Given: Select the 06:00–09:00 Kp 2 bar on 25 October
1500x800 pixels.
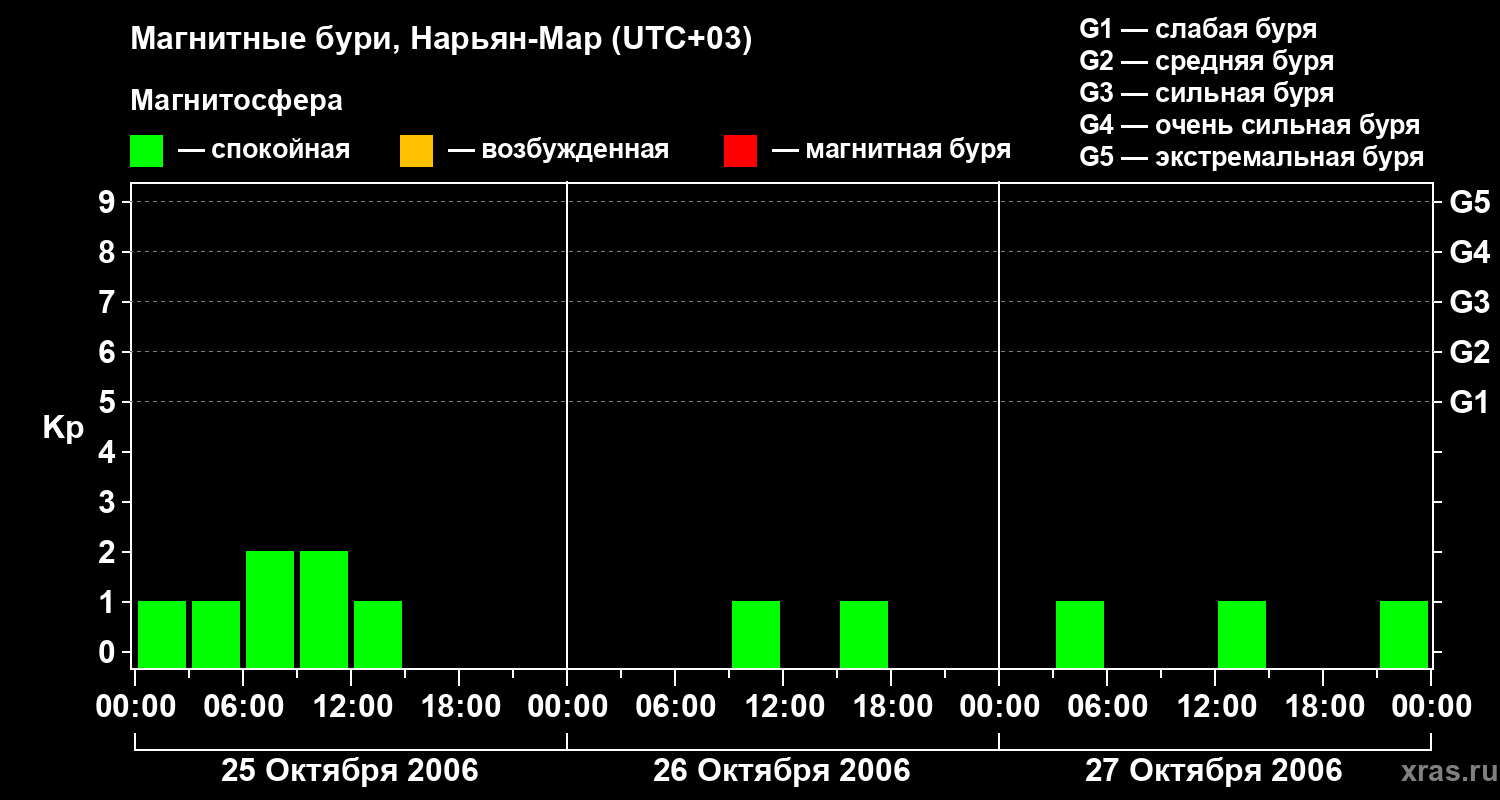Looking at the screenshot, I should (x=270, y=609).
